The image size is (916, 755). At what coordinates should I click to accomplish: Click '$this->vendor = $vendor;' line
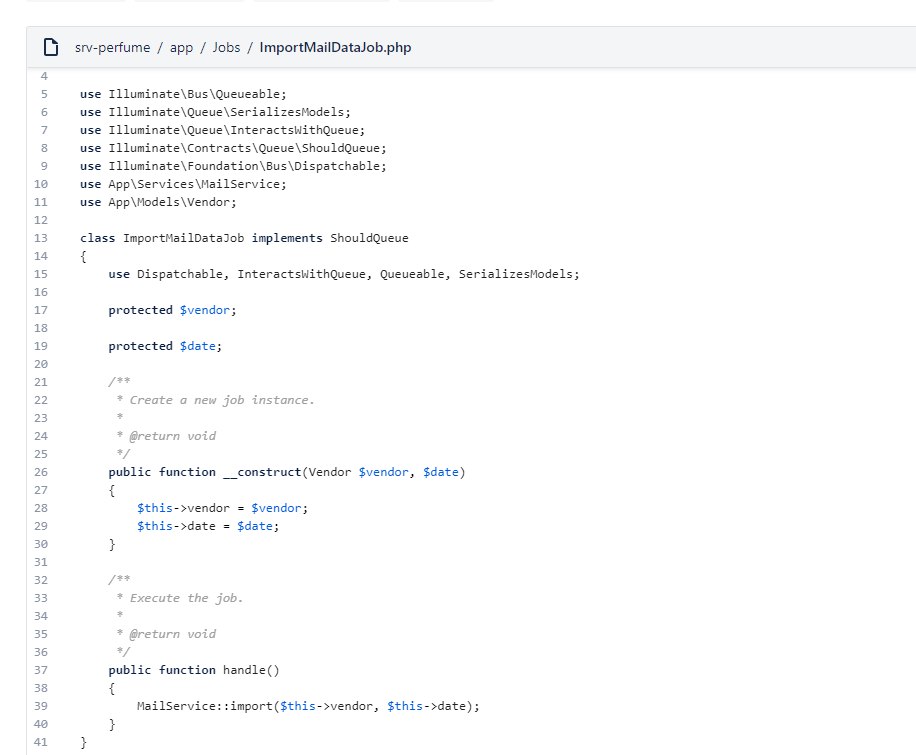click(x=223, y=508)
